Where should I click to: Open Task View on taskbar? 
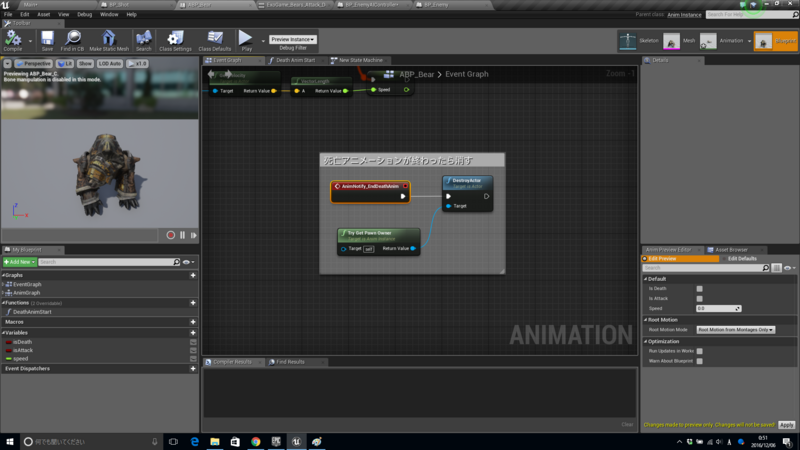173,442
